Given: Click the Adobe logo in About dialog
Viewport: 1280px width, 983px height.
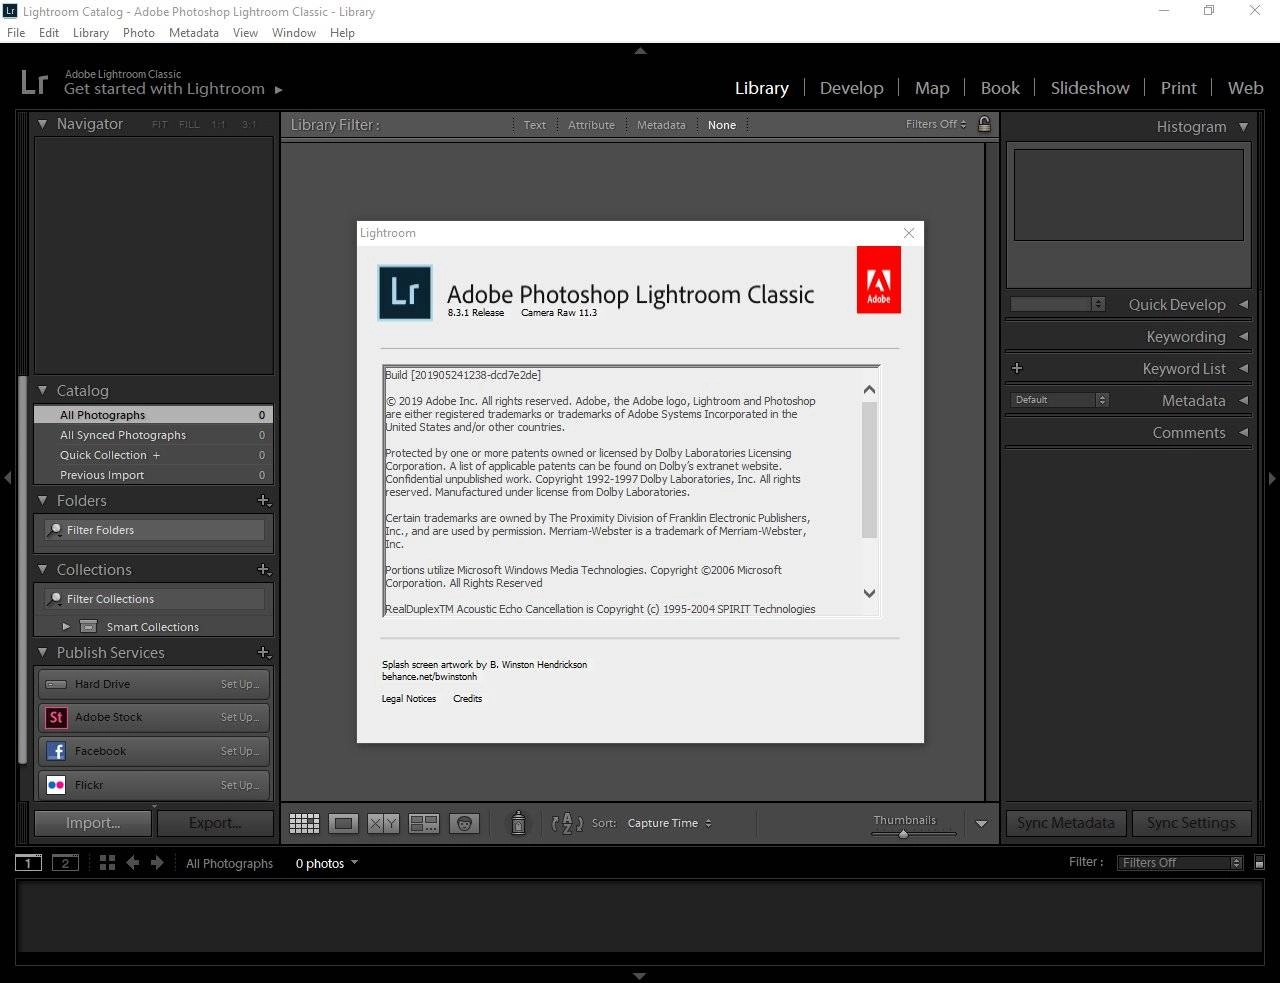Looking at the screenshot, I should pos(878,280).
